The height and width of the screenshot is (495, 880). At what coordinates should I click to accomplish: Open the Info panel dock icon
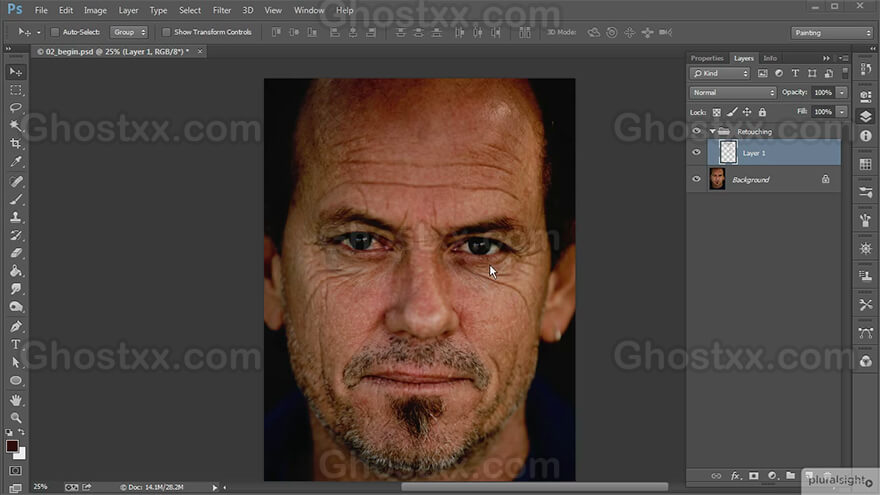[x=866, y=136]
